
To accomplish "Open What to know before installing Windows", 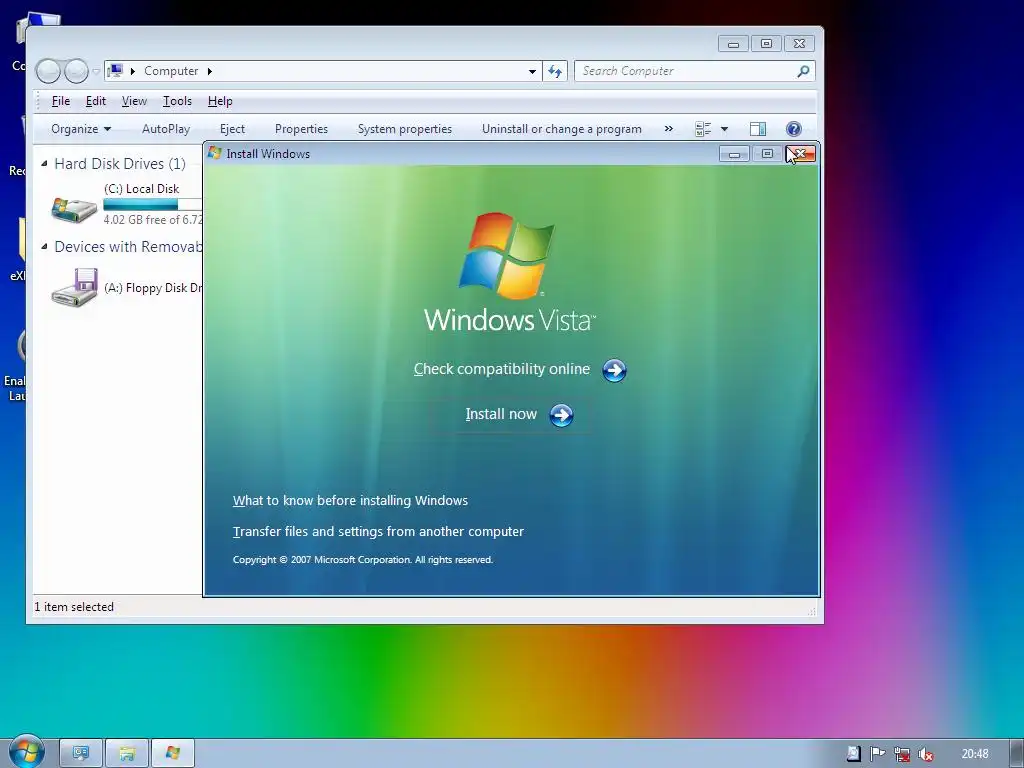I will (x=350, y=500).
